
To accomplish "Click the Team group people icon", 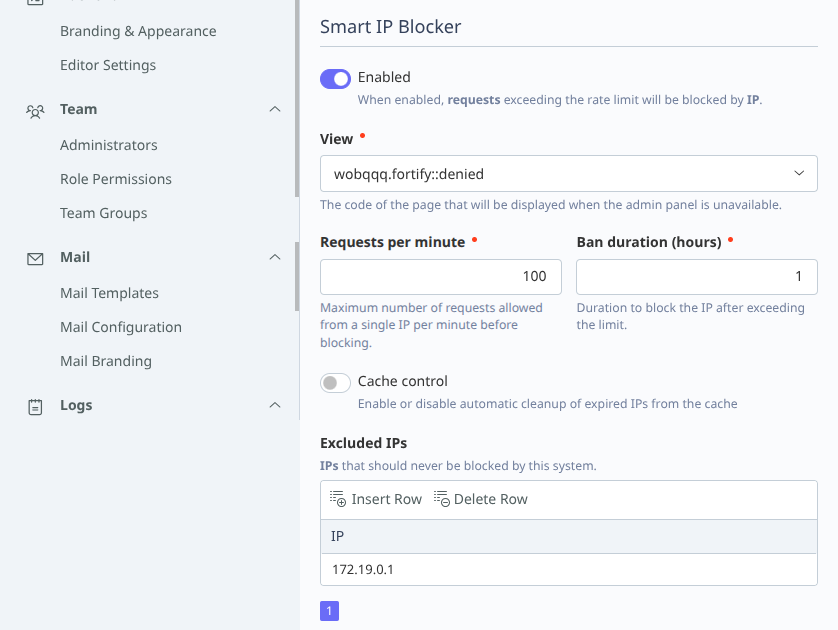I will pos(35,110).
